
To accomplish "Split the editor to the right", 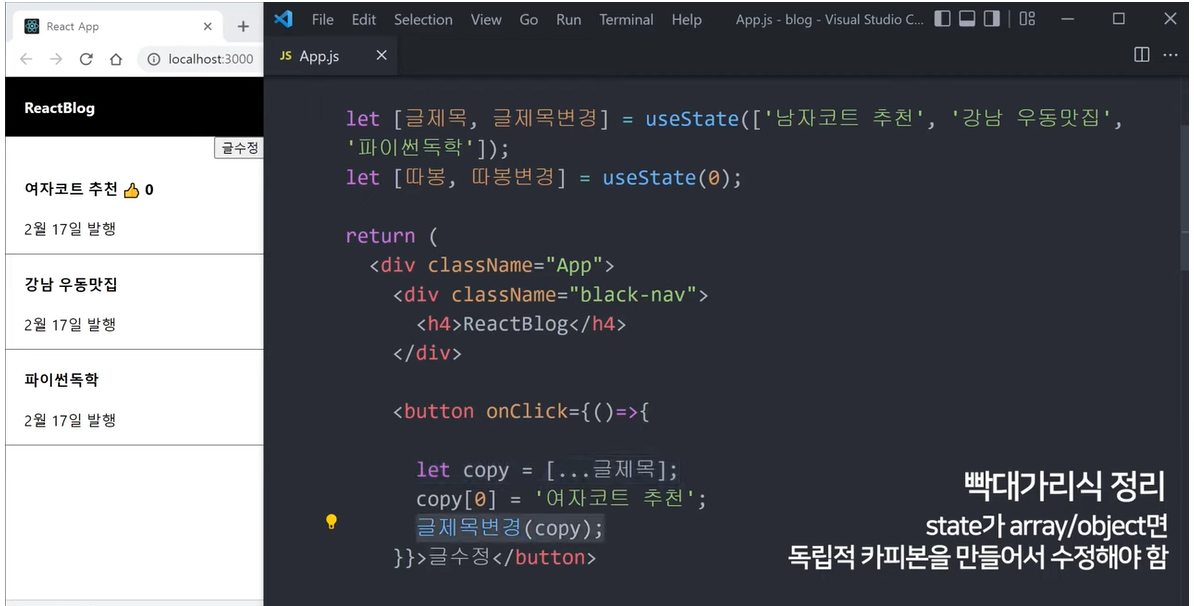I will 1141,55.
